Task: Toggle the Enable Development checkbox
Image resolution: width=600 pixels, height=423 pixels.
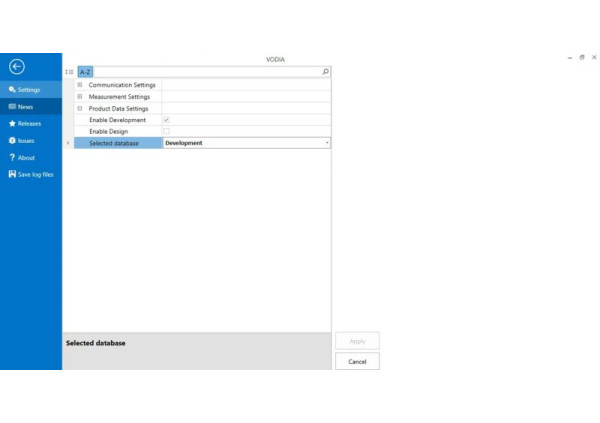Action: coord(166,120)
